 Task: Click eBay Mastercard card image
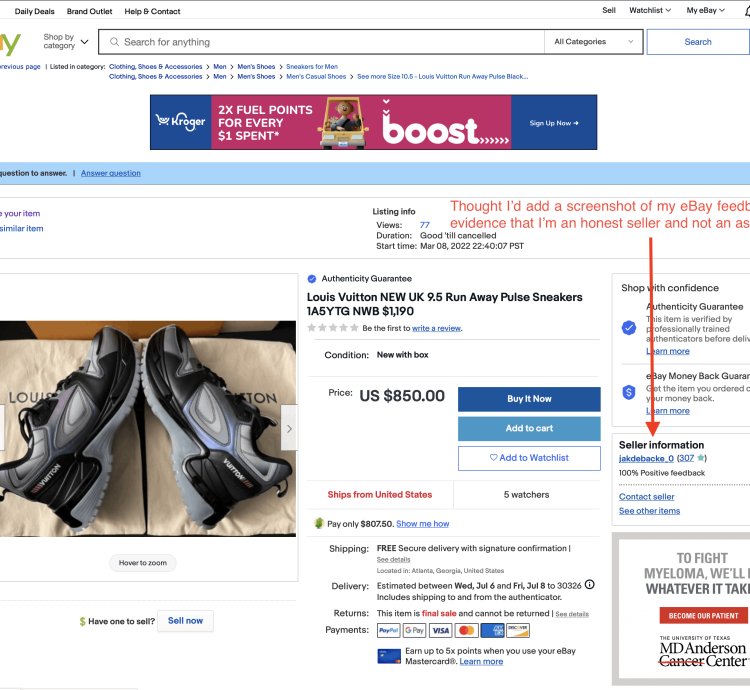click(x=389, y=656)
